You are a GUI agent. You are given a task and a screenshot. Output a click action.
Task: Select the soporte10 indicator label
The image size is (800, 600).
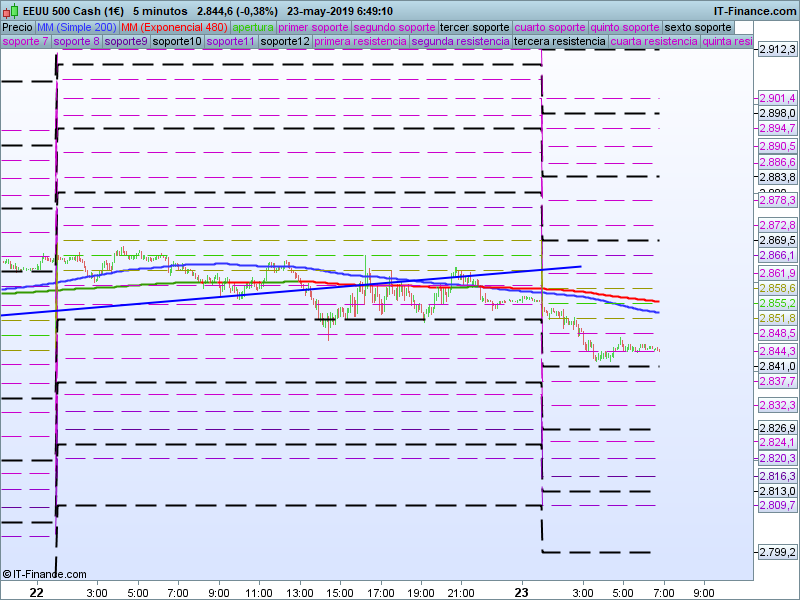(176, 42)
